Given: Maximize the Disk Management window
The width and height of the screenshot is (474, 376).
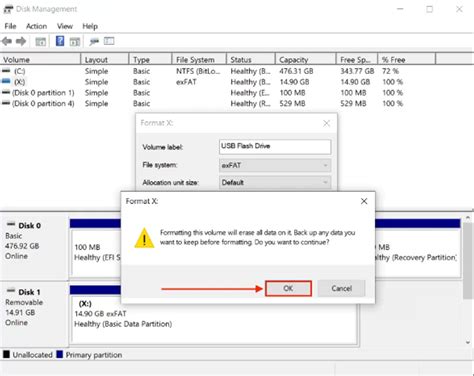Looking at the screenshot, I should [430, 9].
